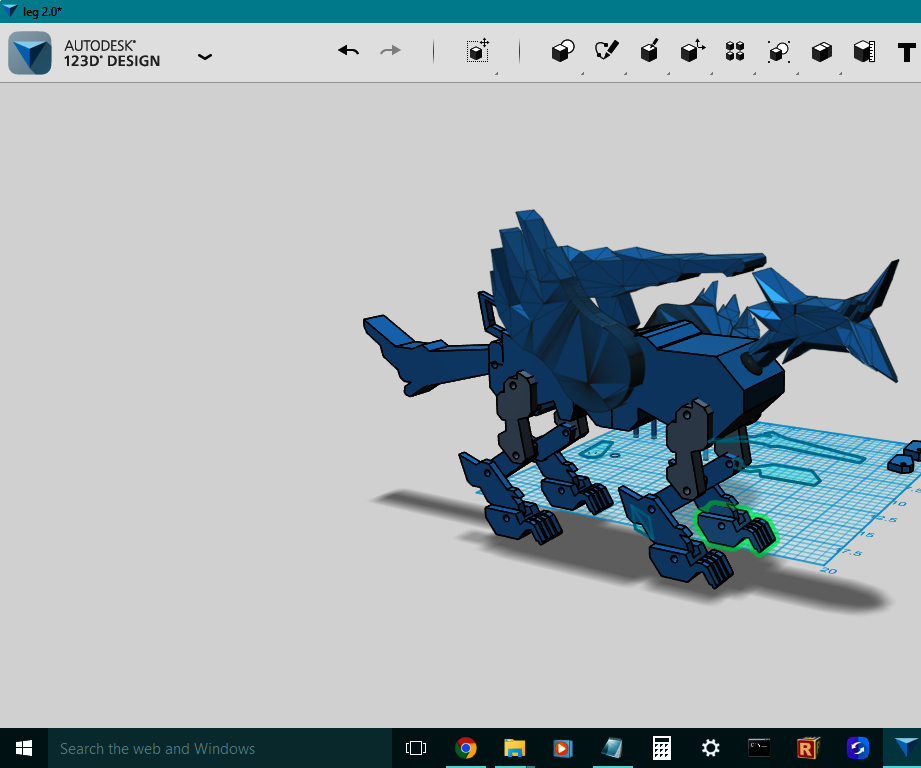Select the Measure tool

[864, 50]
